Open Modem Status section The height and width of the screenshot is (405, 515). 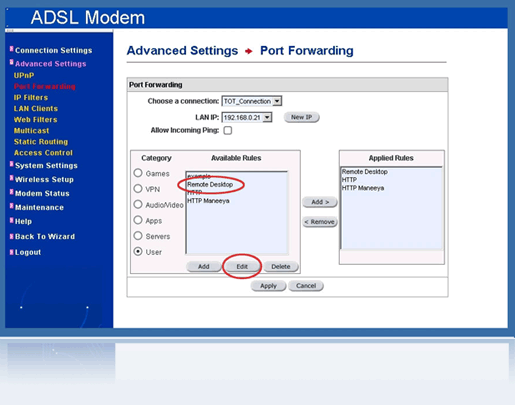coord(42,193)
